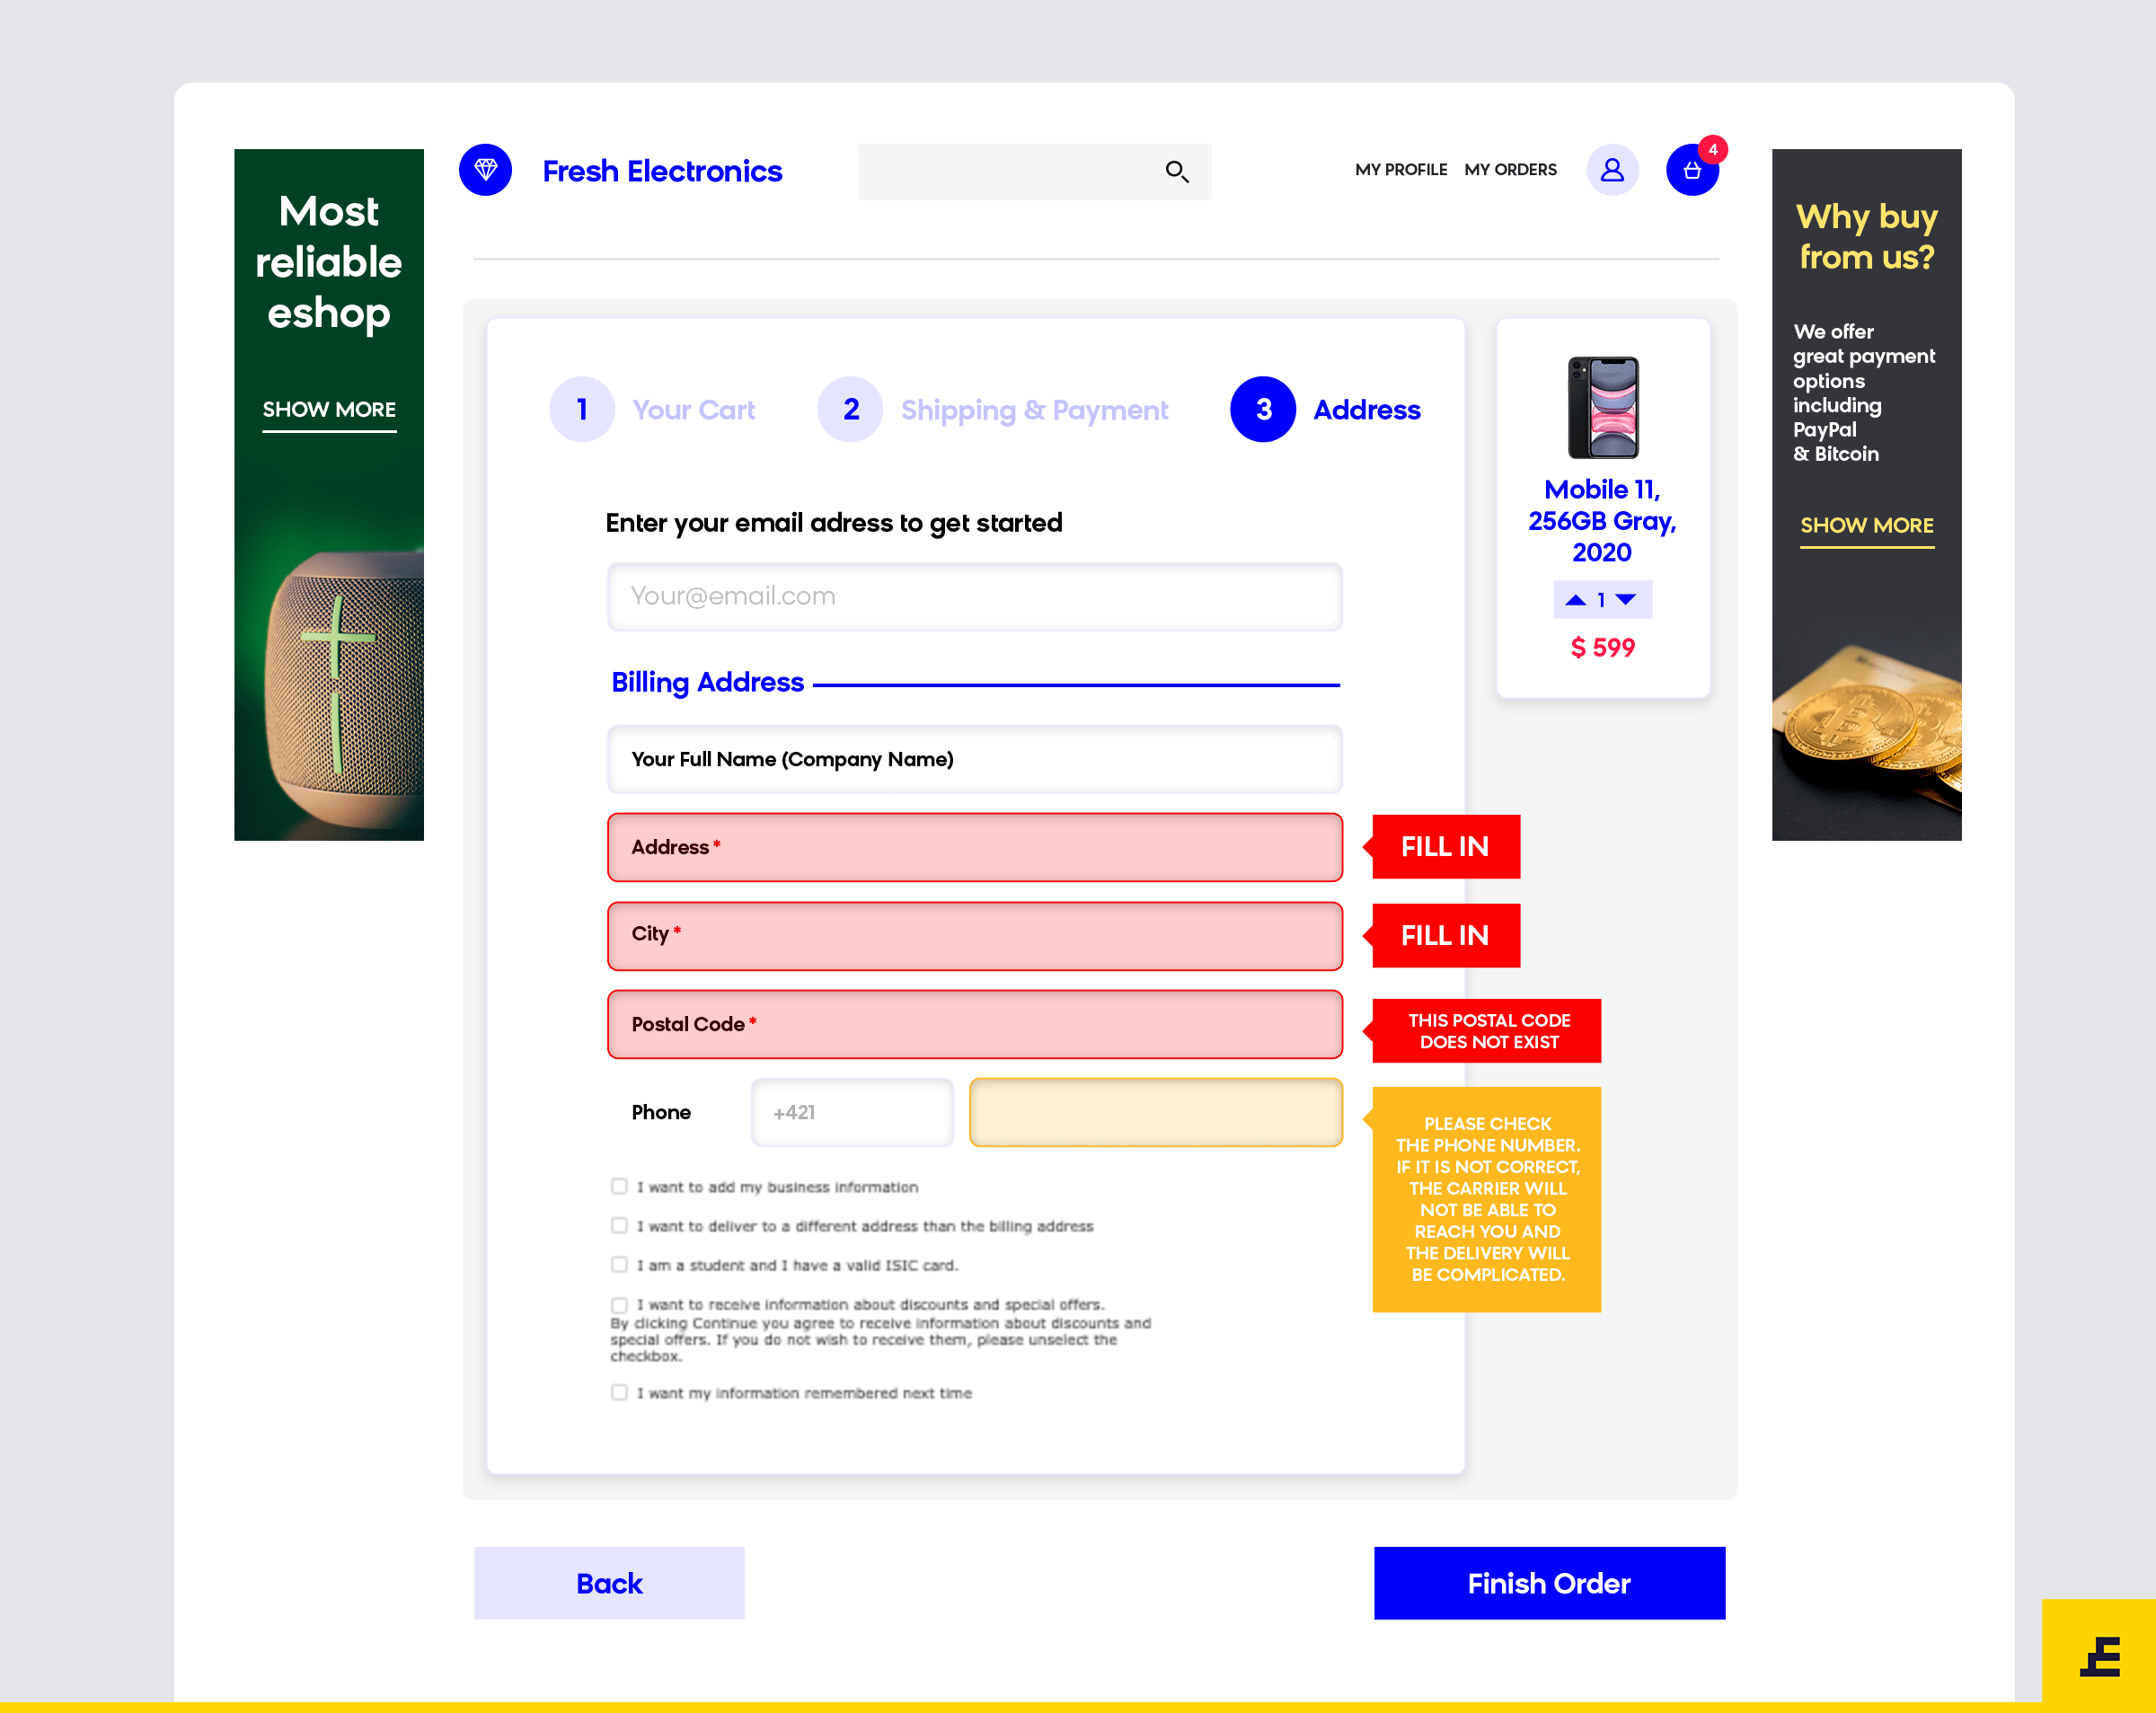Toggle 'I want my information remembered next time'
This screenshot has width=2156, height=1713.
[x=620, y=1393]
